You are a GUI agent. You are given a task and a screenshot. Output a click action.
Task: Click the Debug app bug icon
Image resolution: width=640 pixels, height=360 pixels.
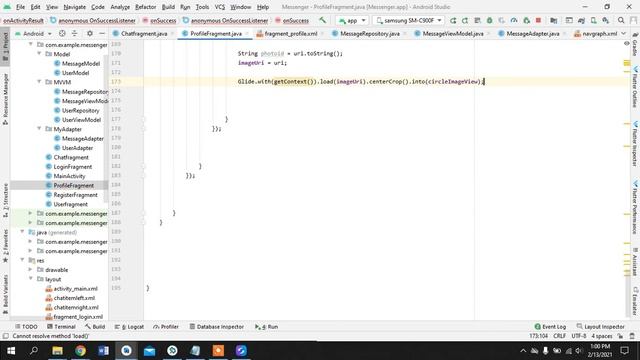point(489,20)
